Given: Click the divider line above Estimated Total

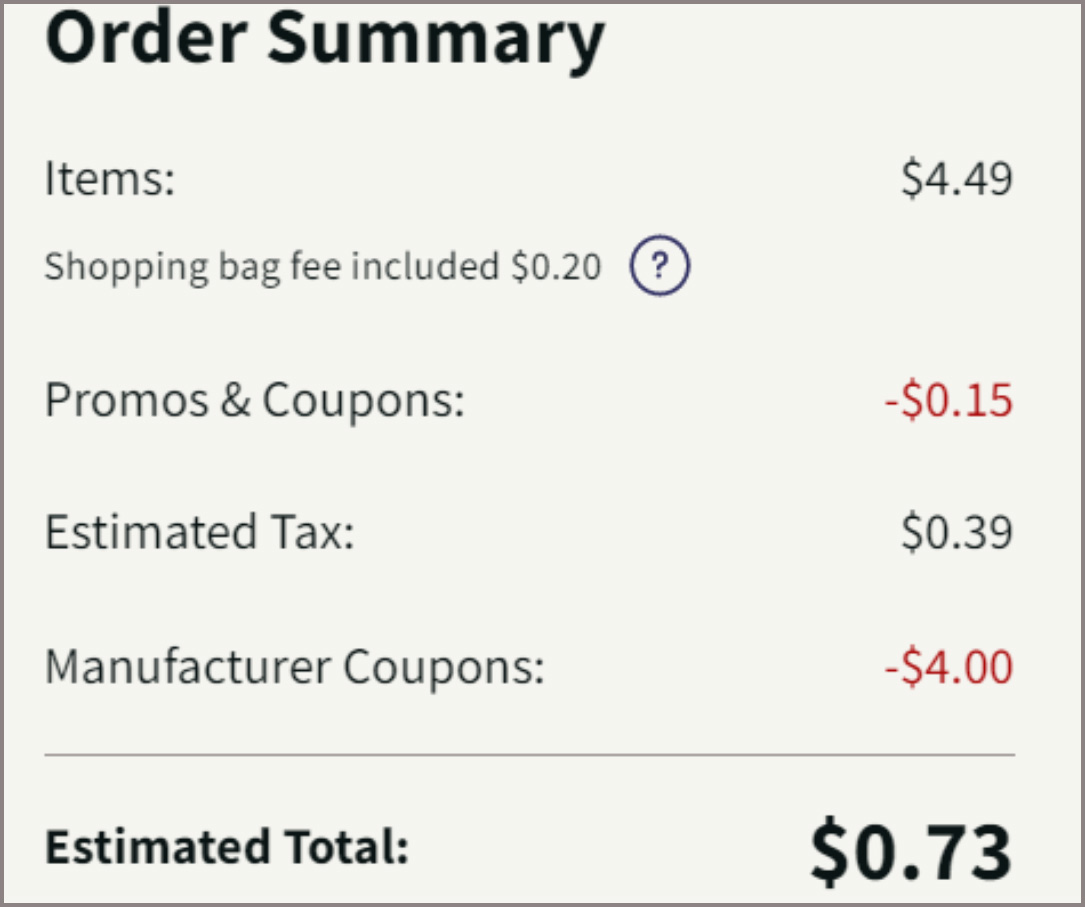Looking at the screenshot, I should click(x=529, y=754).
